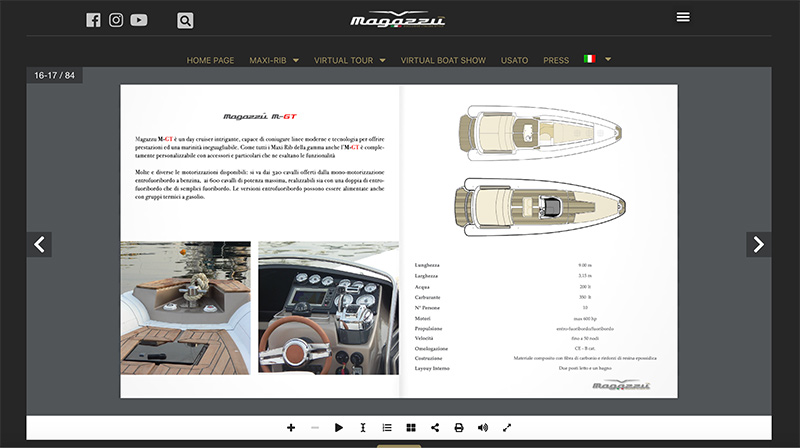Viewport: 800px width, 448px height.
Task: Click the search magnifier icon
Action: tap(185, 20)
